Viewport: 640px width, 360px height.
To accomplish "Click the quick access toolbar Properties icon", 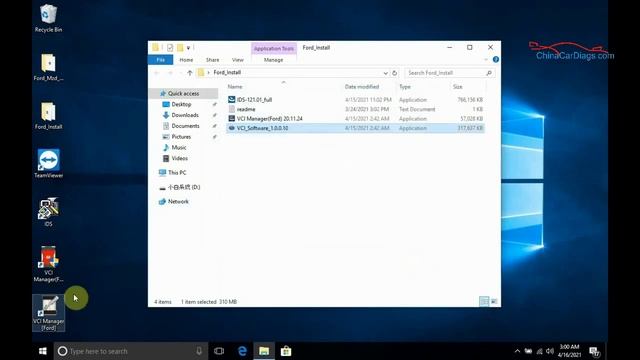I will 170,48.
